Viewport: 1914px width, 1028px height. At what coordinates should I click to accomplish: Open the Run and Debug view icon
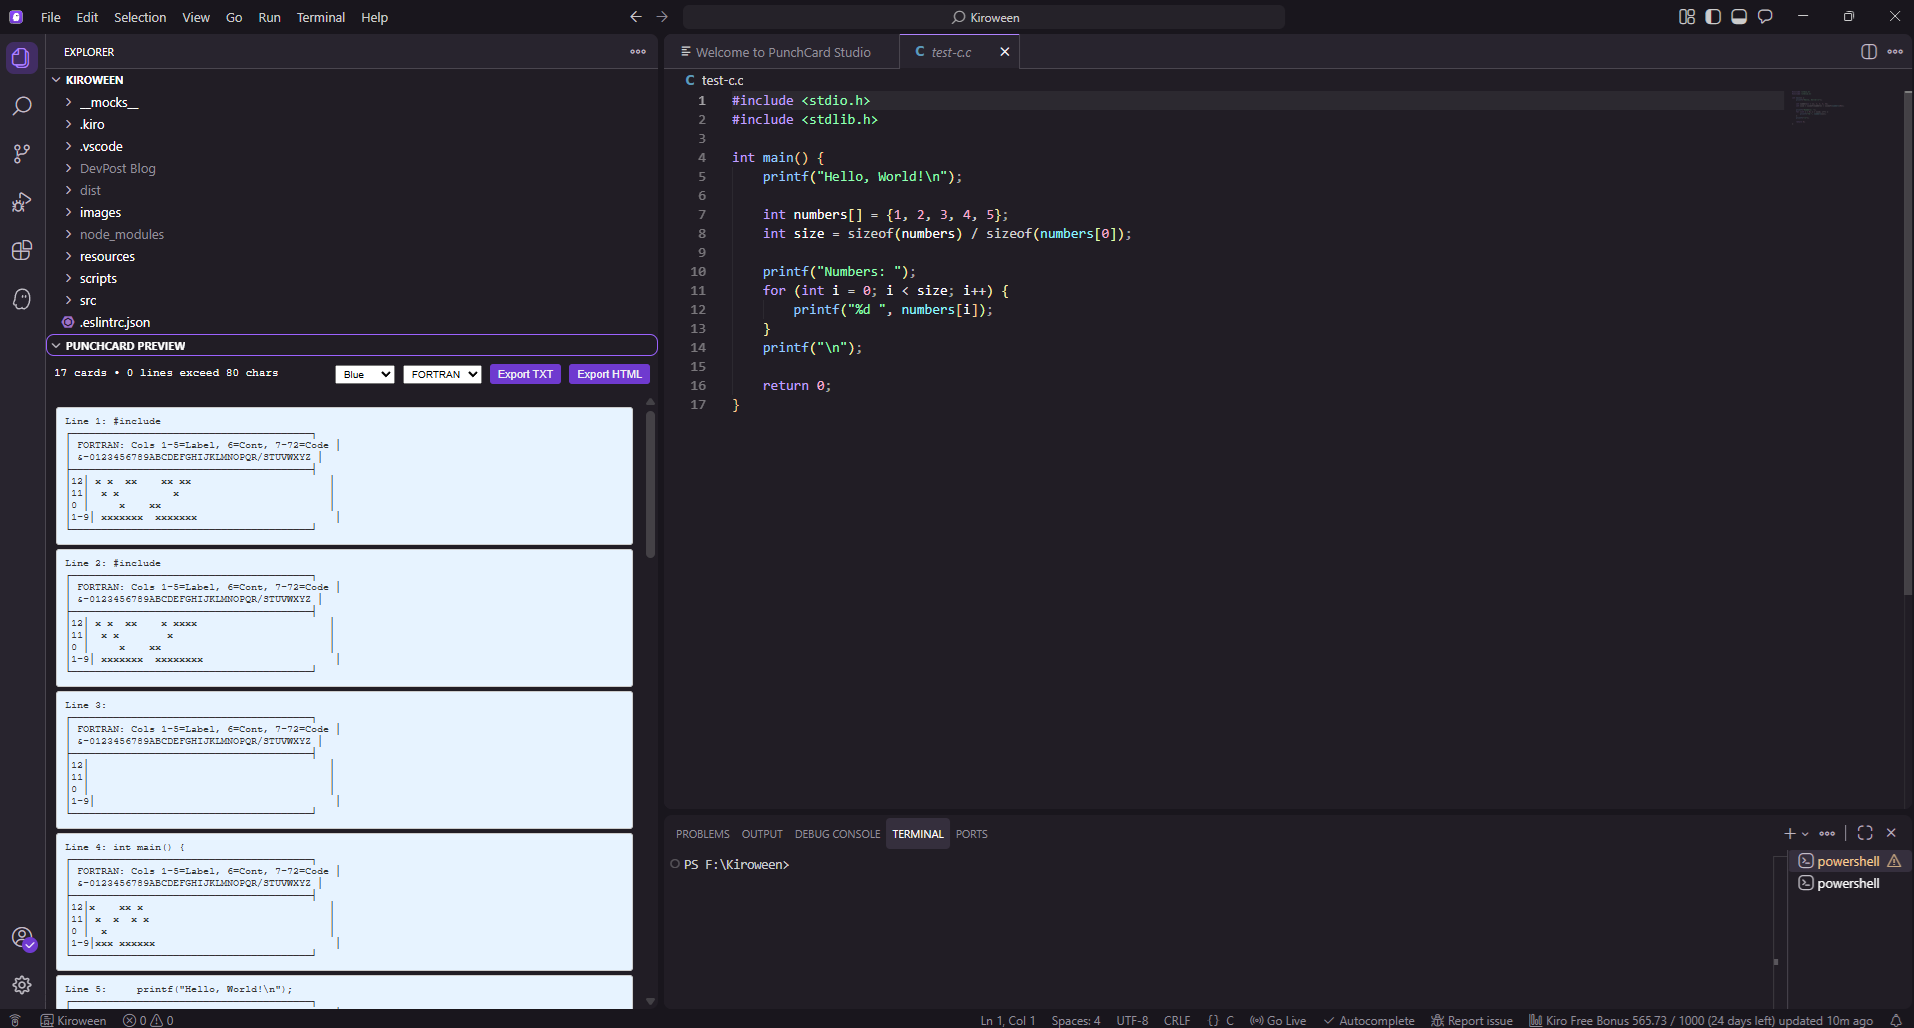[x=21, y=202]
